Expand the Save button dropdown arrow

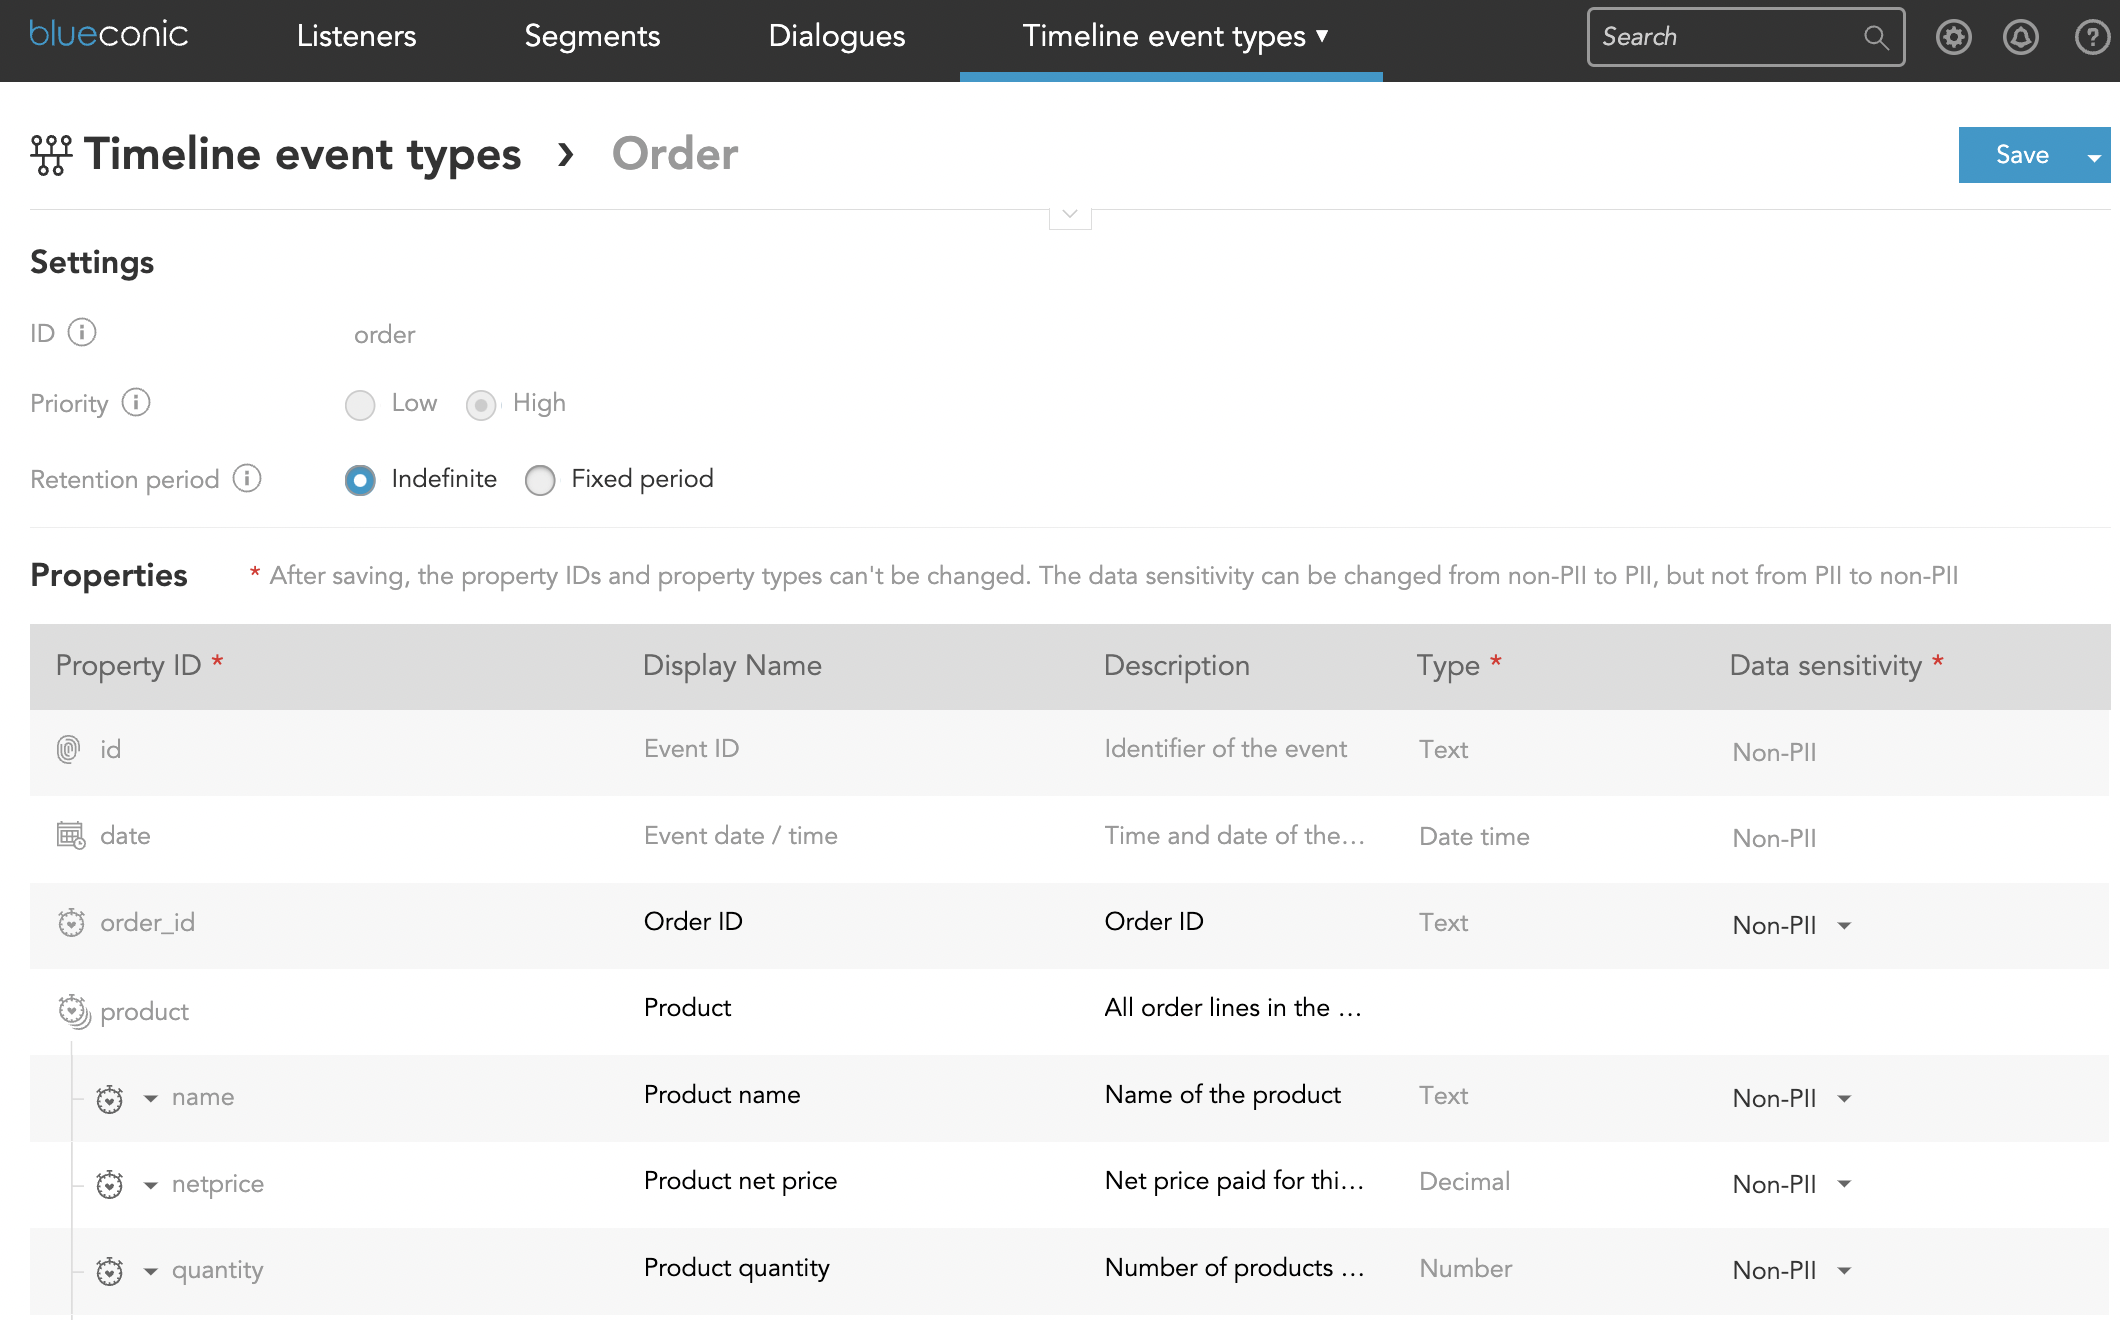(x=2096, y=155)
